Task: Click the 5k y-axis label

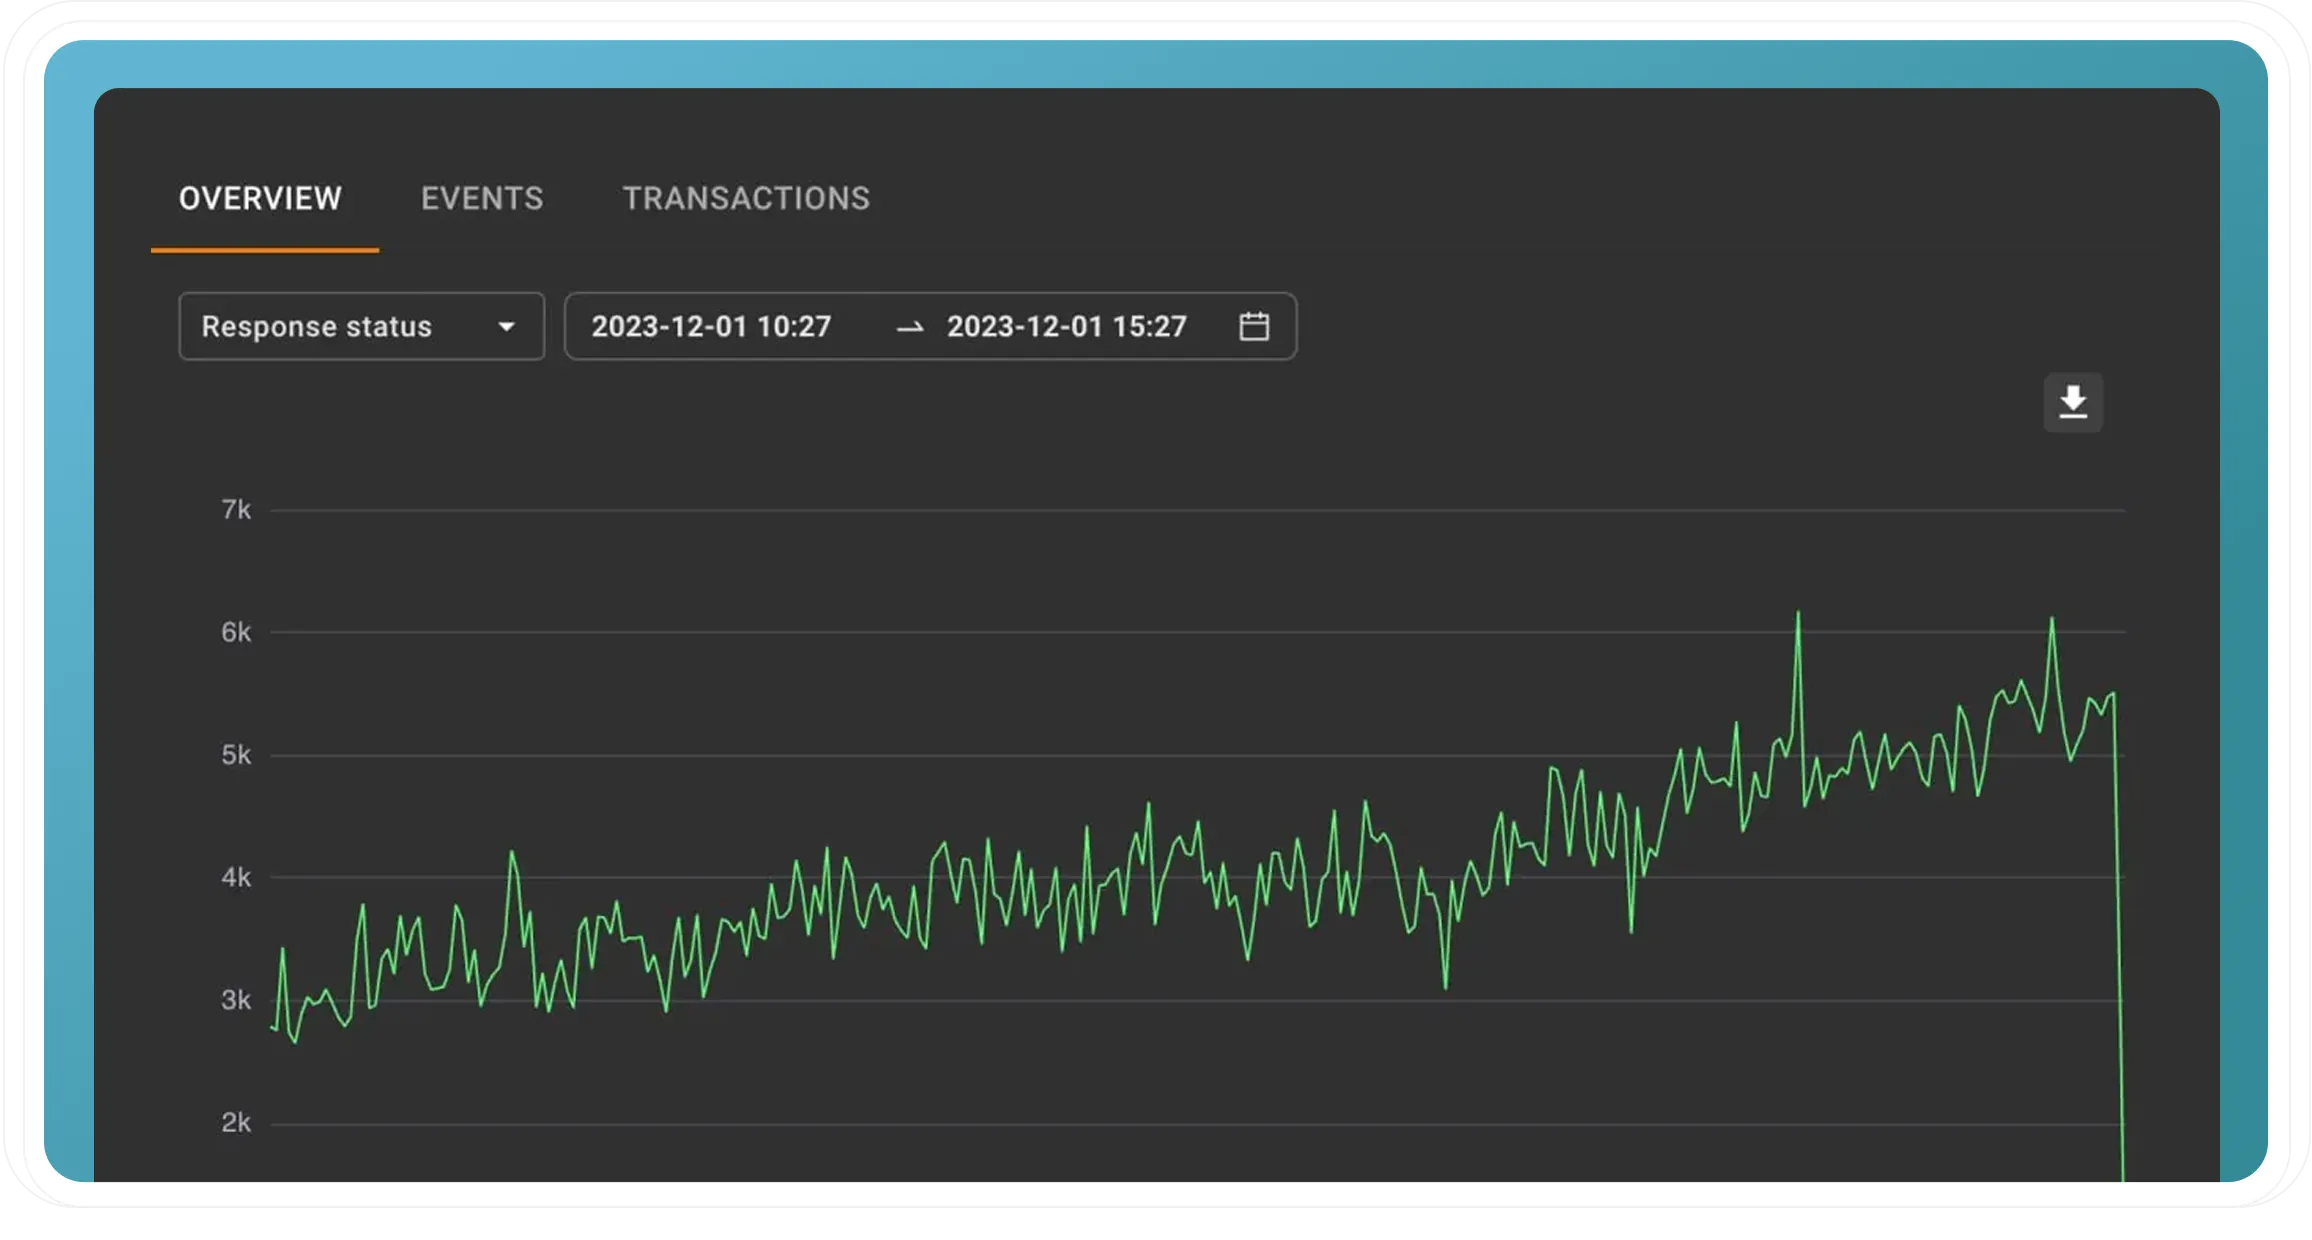Action: [236, 755]
